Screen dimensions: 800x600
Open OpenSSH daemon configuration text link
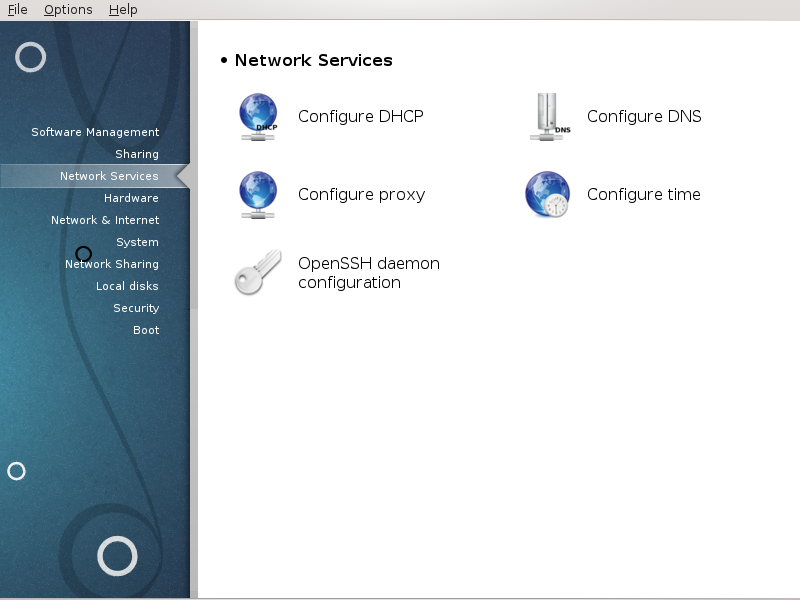(369, 273)
